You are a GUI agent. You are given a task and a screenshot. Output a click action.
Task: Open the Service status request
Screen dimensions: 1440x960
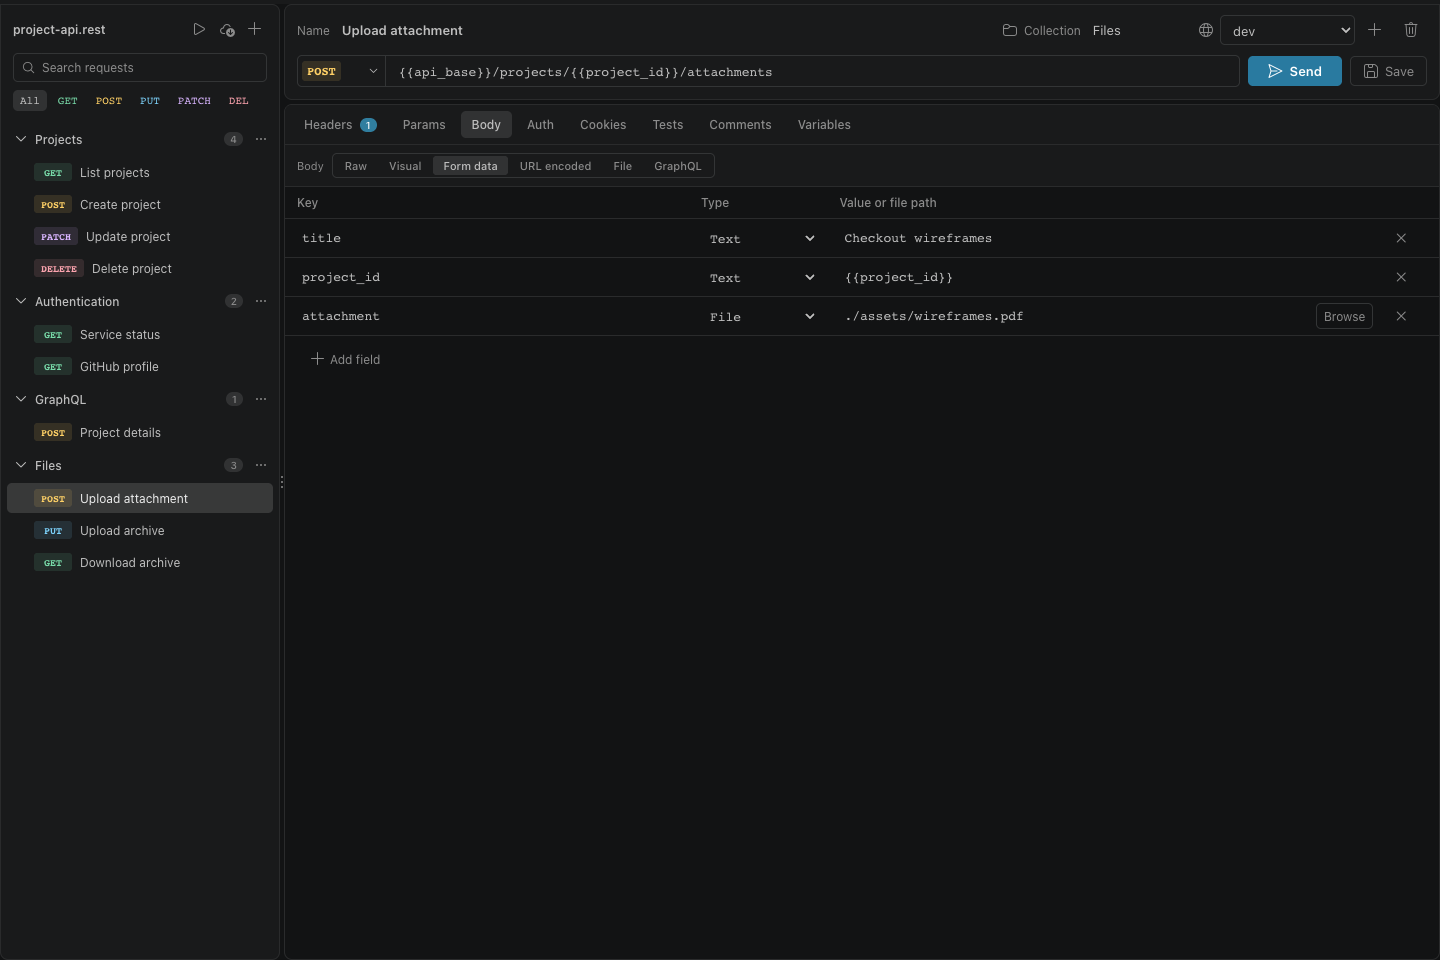pos(140,334)
